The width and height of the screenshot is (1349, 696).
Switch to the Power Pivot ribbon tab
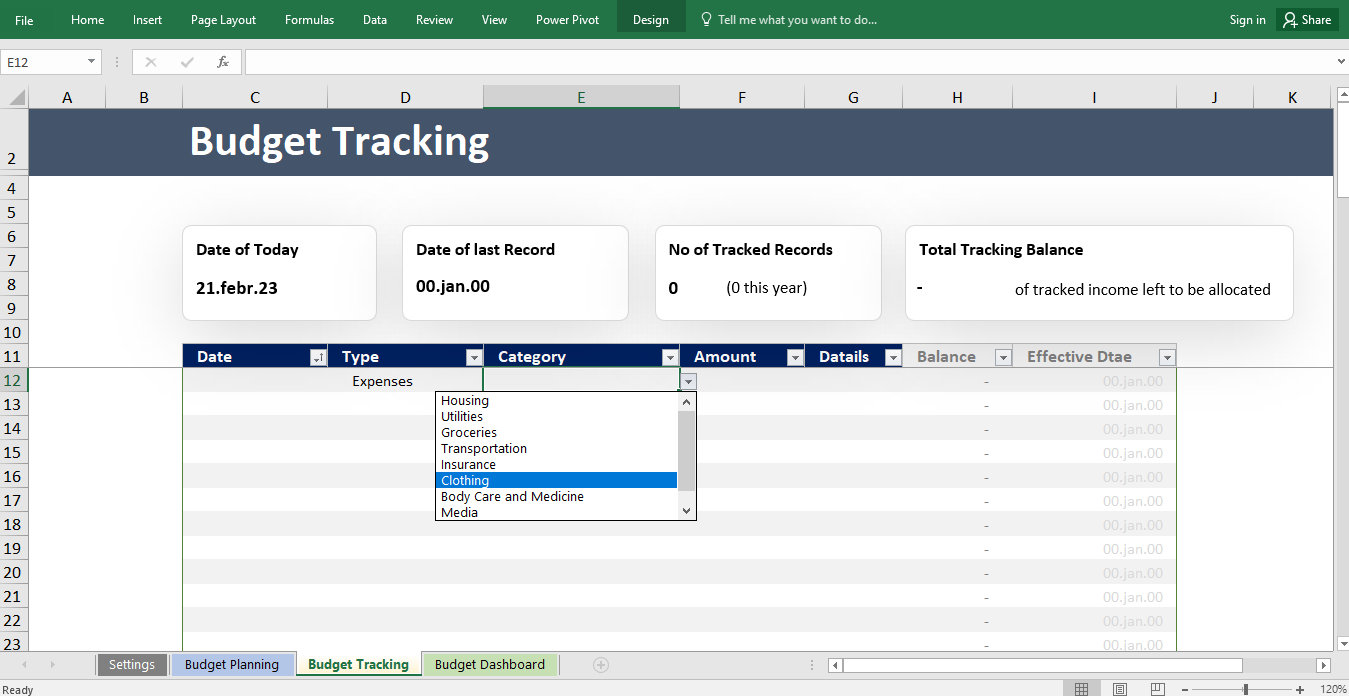tap(567, 19)
